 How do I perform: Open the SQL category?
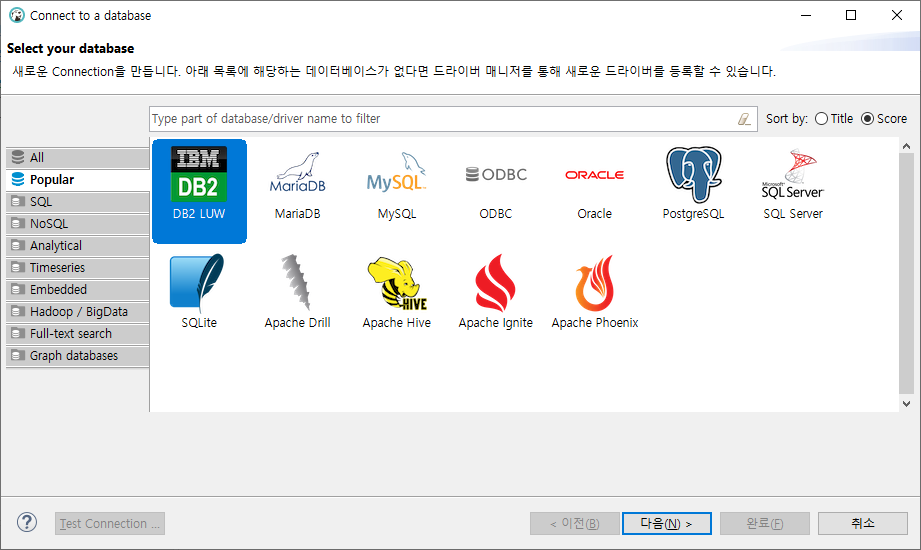[78, 202]
